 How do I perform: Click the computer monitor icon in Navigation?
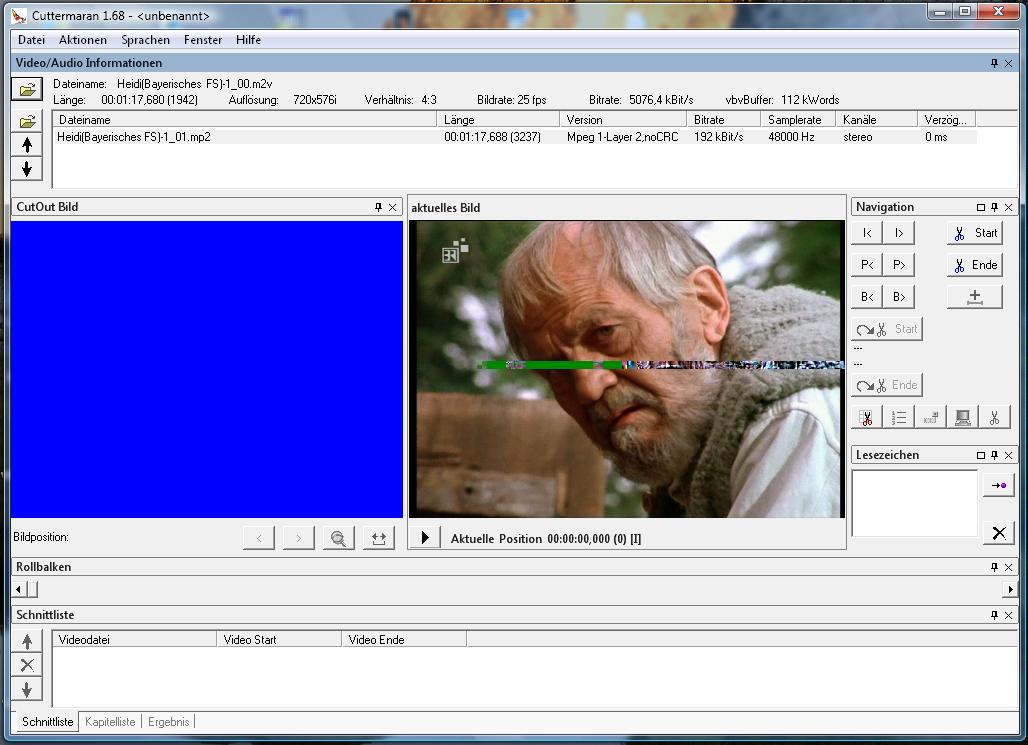pos(962,417)
